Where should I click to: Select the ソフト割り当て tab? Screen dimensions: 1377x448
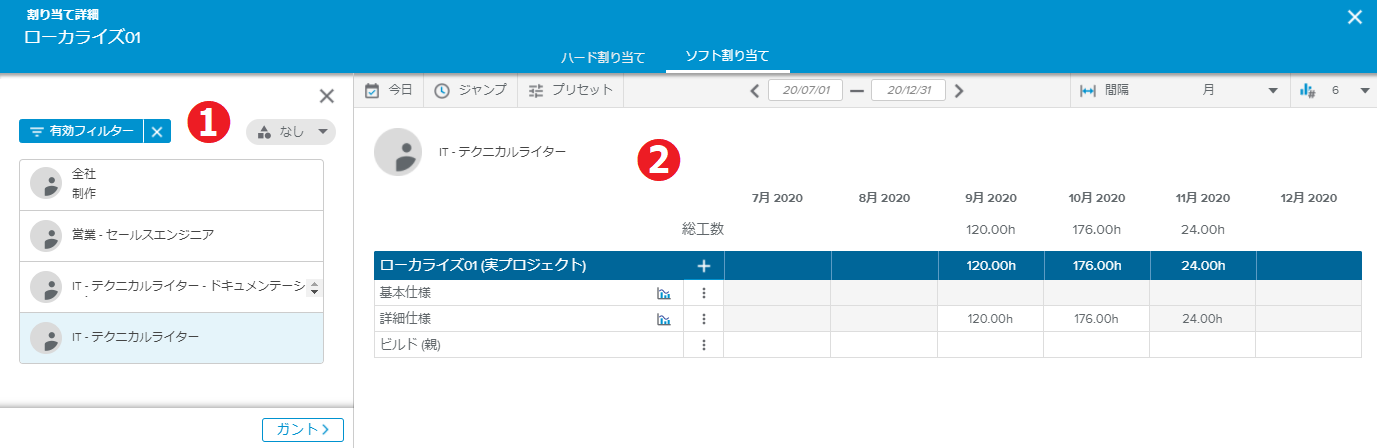pos(727,56)
